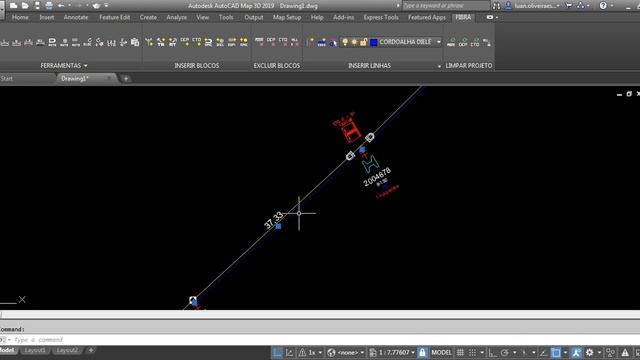Clear CEP items in Limpar Projeto
The height and width of the screenshot is (360, 640).
(463, 42)
